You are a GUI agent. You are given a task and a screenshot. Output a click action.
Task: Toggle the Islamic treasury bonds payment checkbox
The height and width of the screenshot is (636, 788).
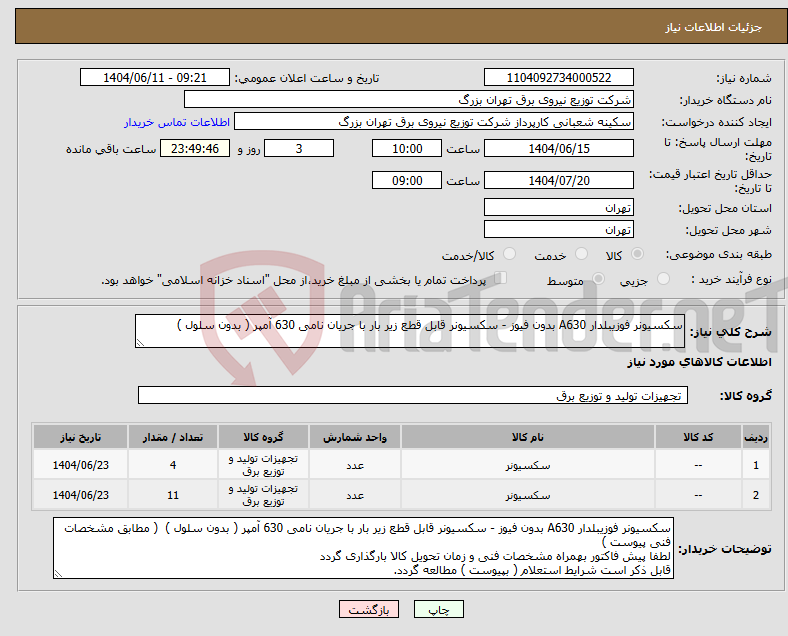(x=500, y=278)
